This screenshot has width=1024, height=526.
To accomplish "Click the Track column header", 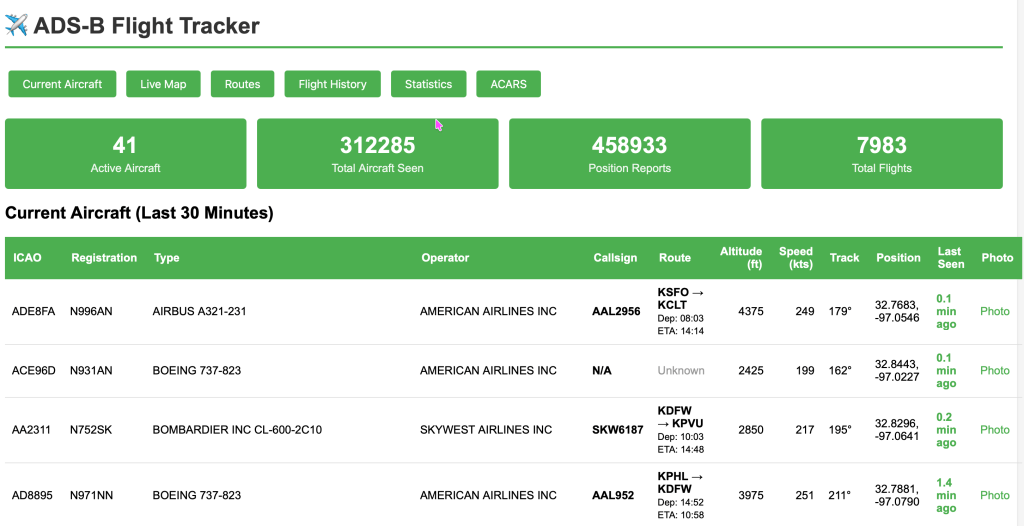I will click(x=844, y=257).
